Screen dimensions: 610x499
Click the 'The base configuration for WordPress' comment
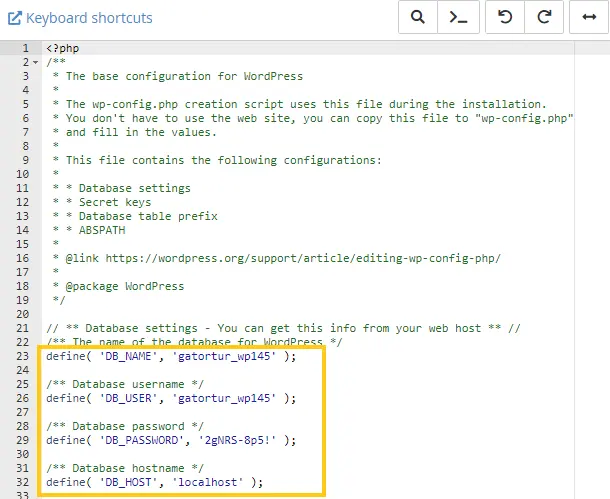coord(184,76)
